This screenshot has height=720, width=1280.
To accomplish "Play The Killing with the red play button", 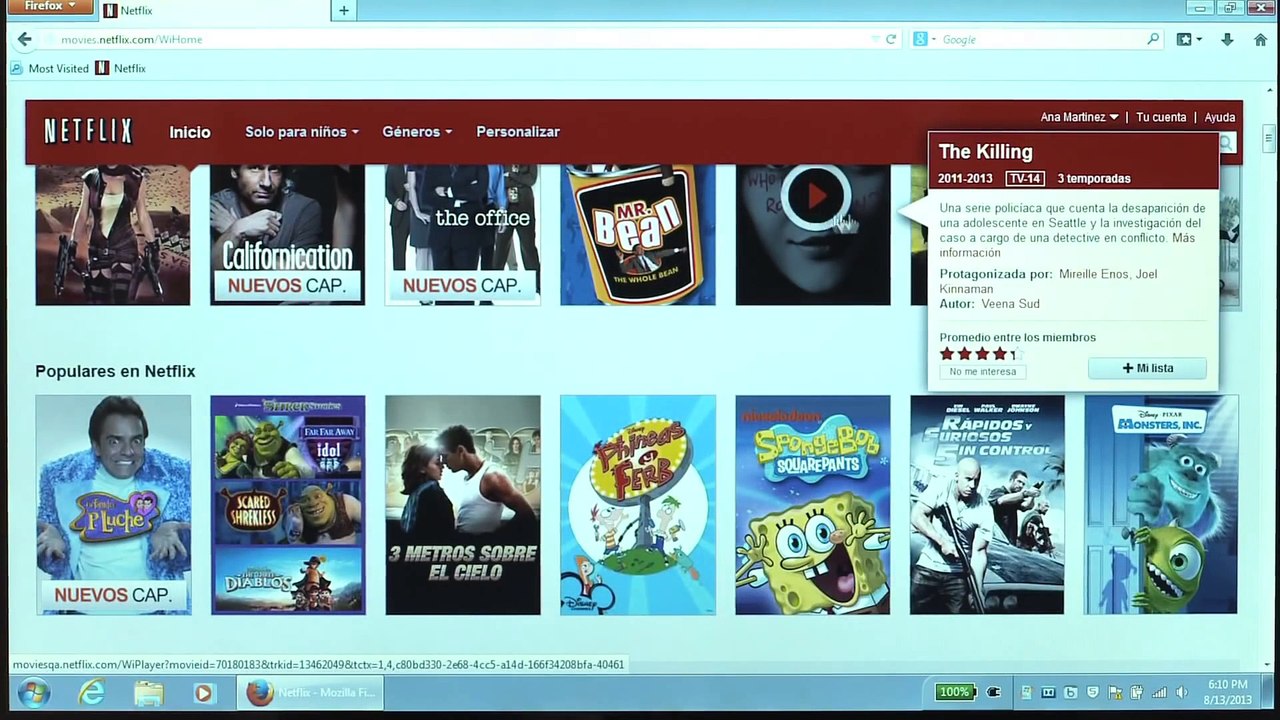I will click(816, 196).
